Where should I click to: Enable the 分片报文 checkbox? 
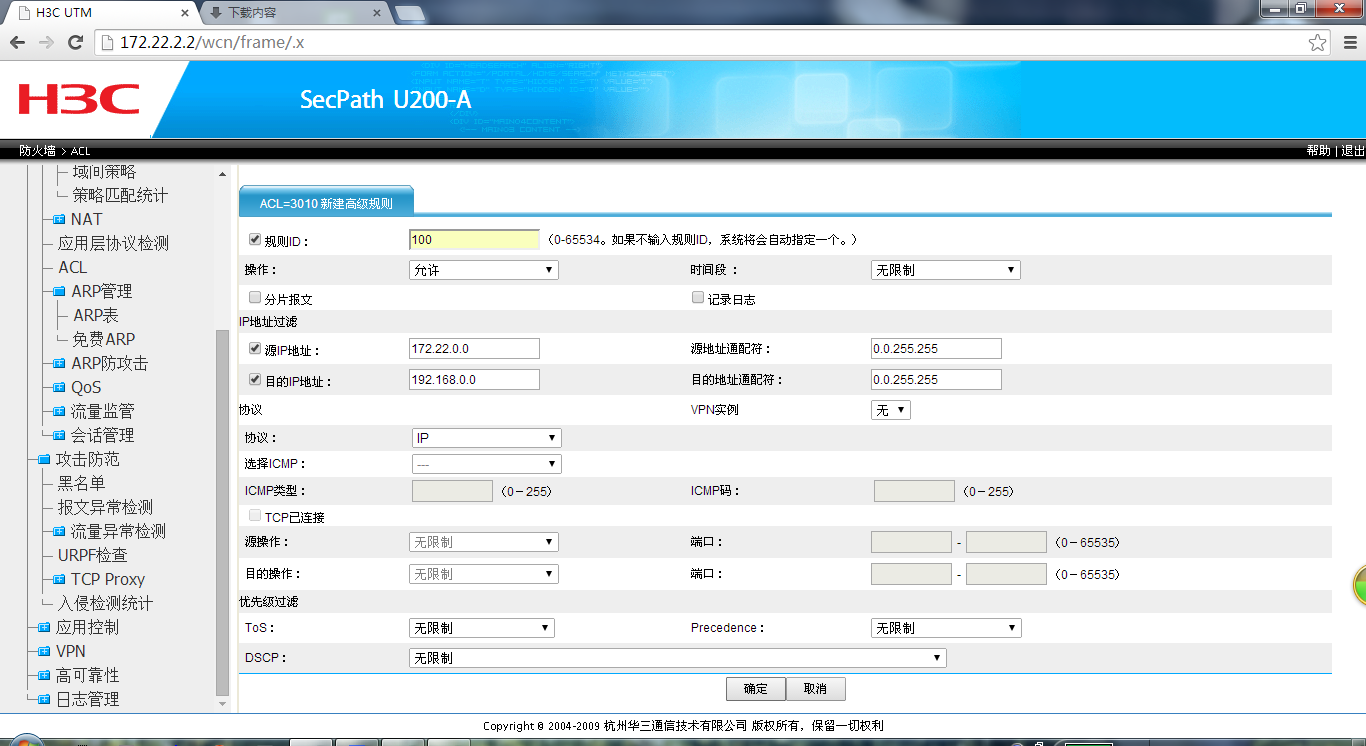[x=255, y=298]
